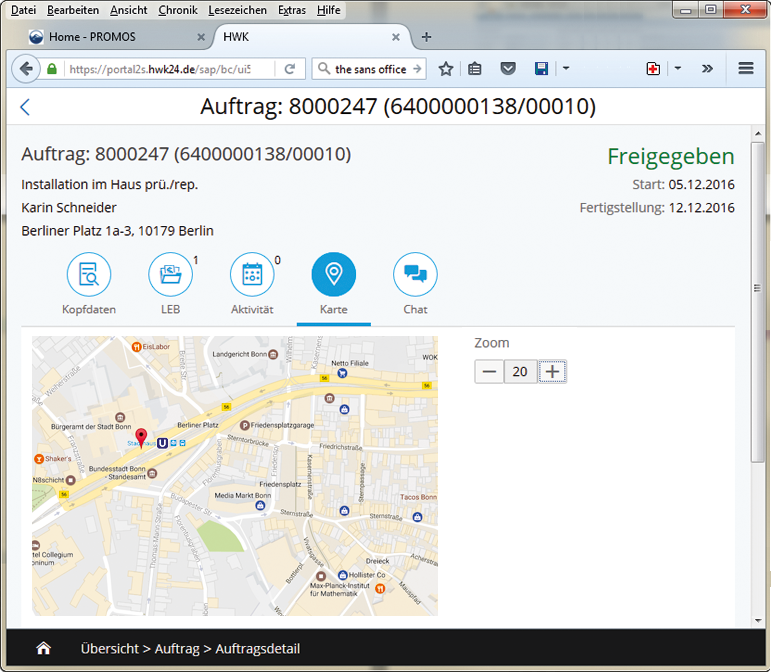Image resolution: width=771 pixels, height=672 pixels.
Task: Increase map zoom with plus button
Action: tap(552, 372)
